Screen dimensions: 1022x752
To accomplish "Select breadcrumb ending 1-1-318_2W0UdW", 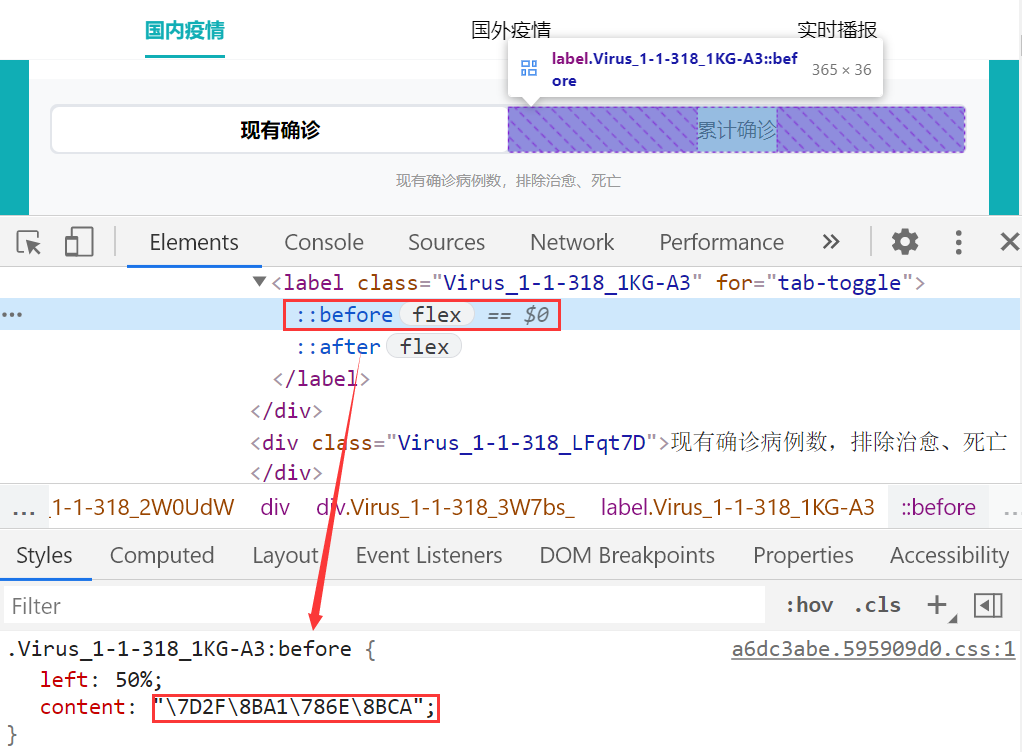I will (141, 507).
